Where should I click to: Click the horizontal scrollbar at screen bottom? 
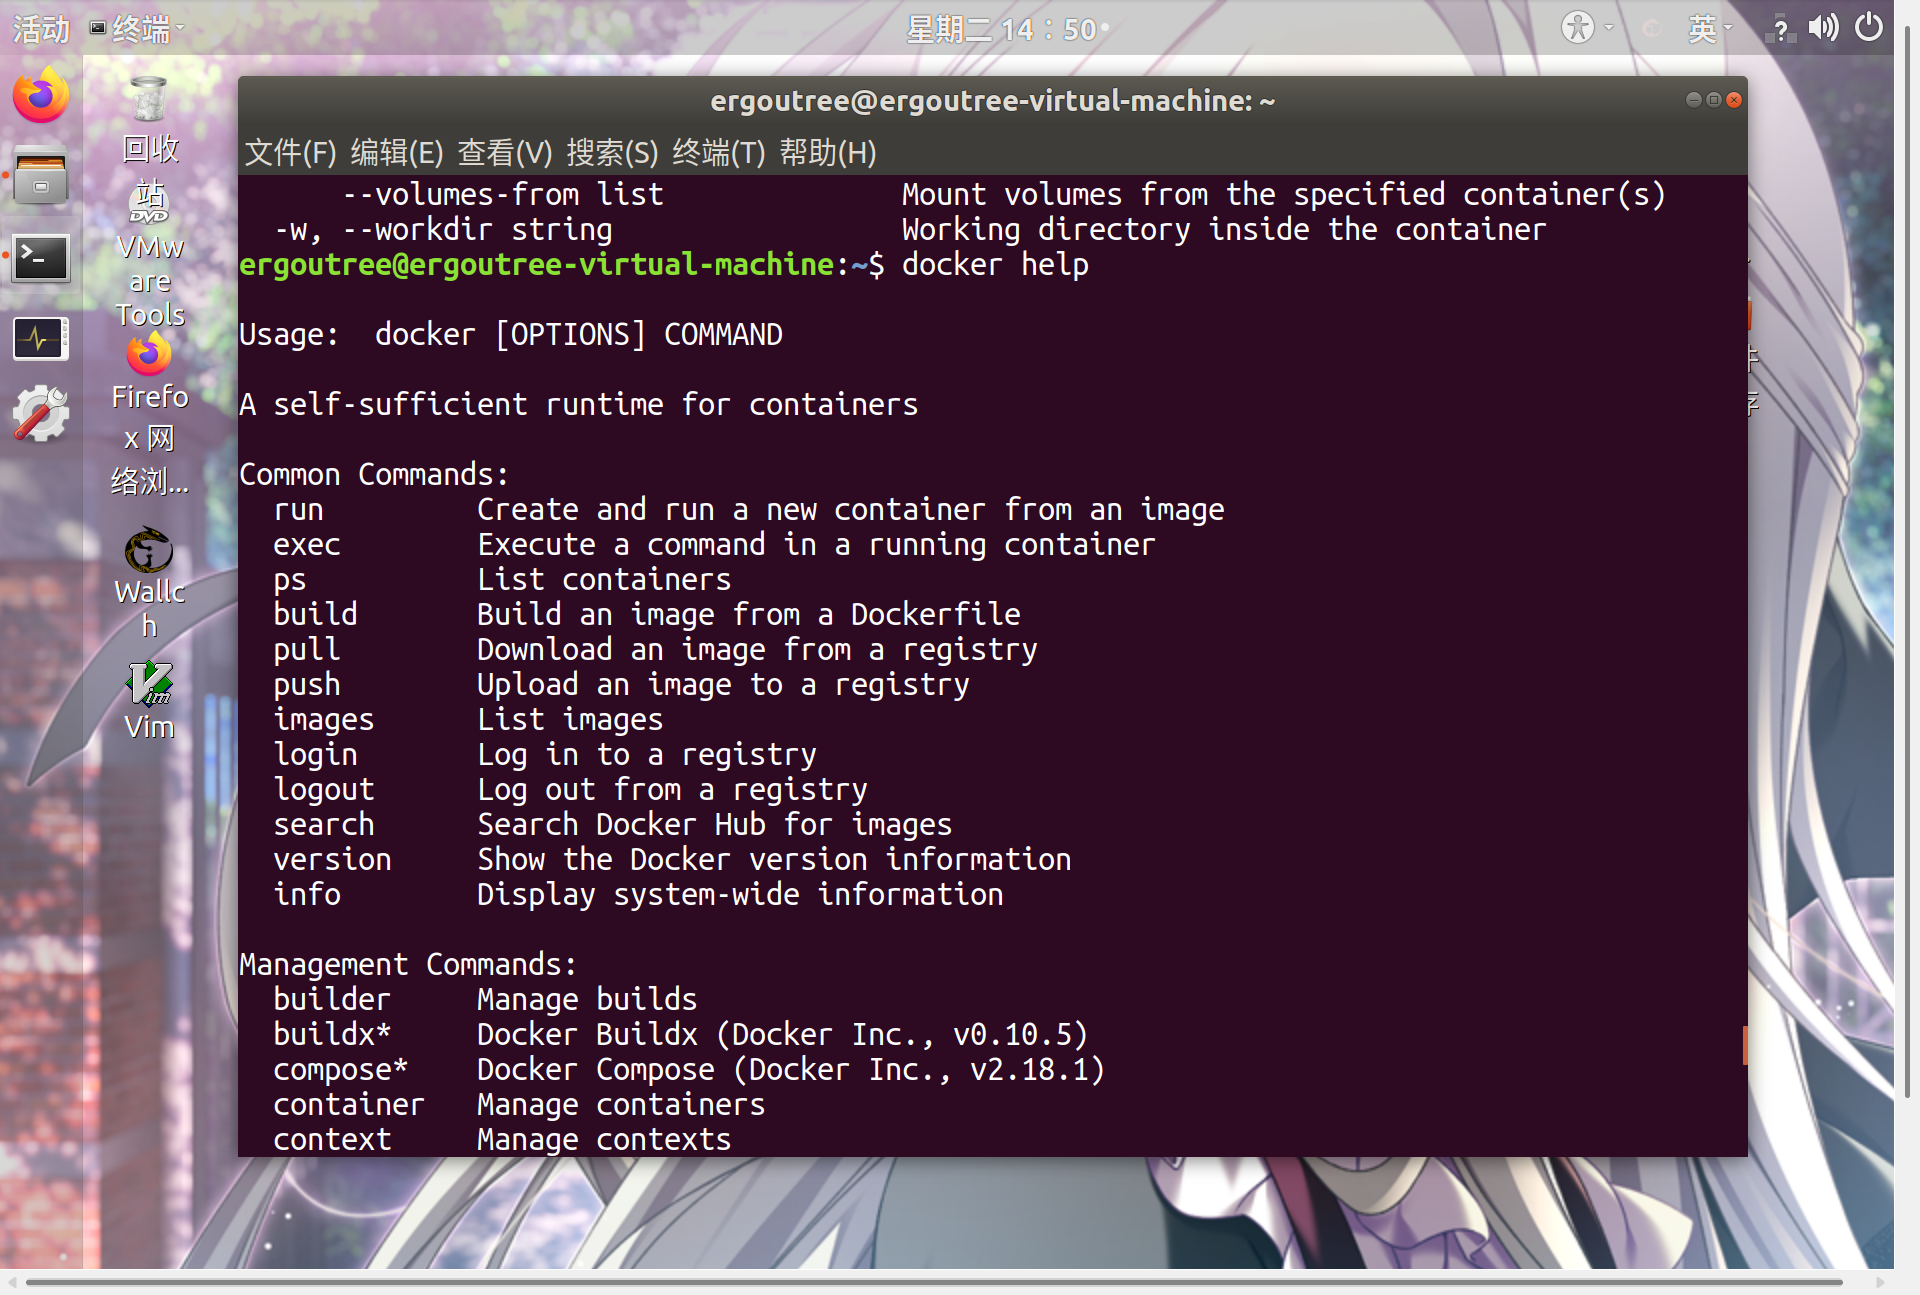(x=934, y=1282)
